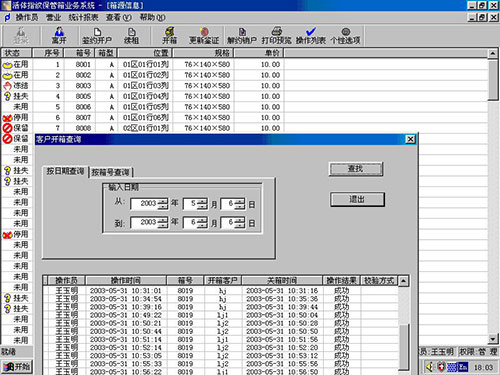This screenshot has height=375, width=500.
Task: Switch to the 按箱号查询 tab
Action: [110, 172]
